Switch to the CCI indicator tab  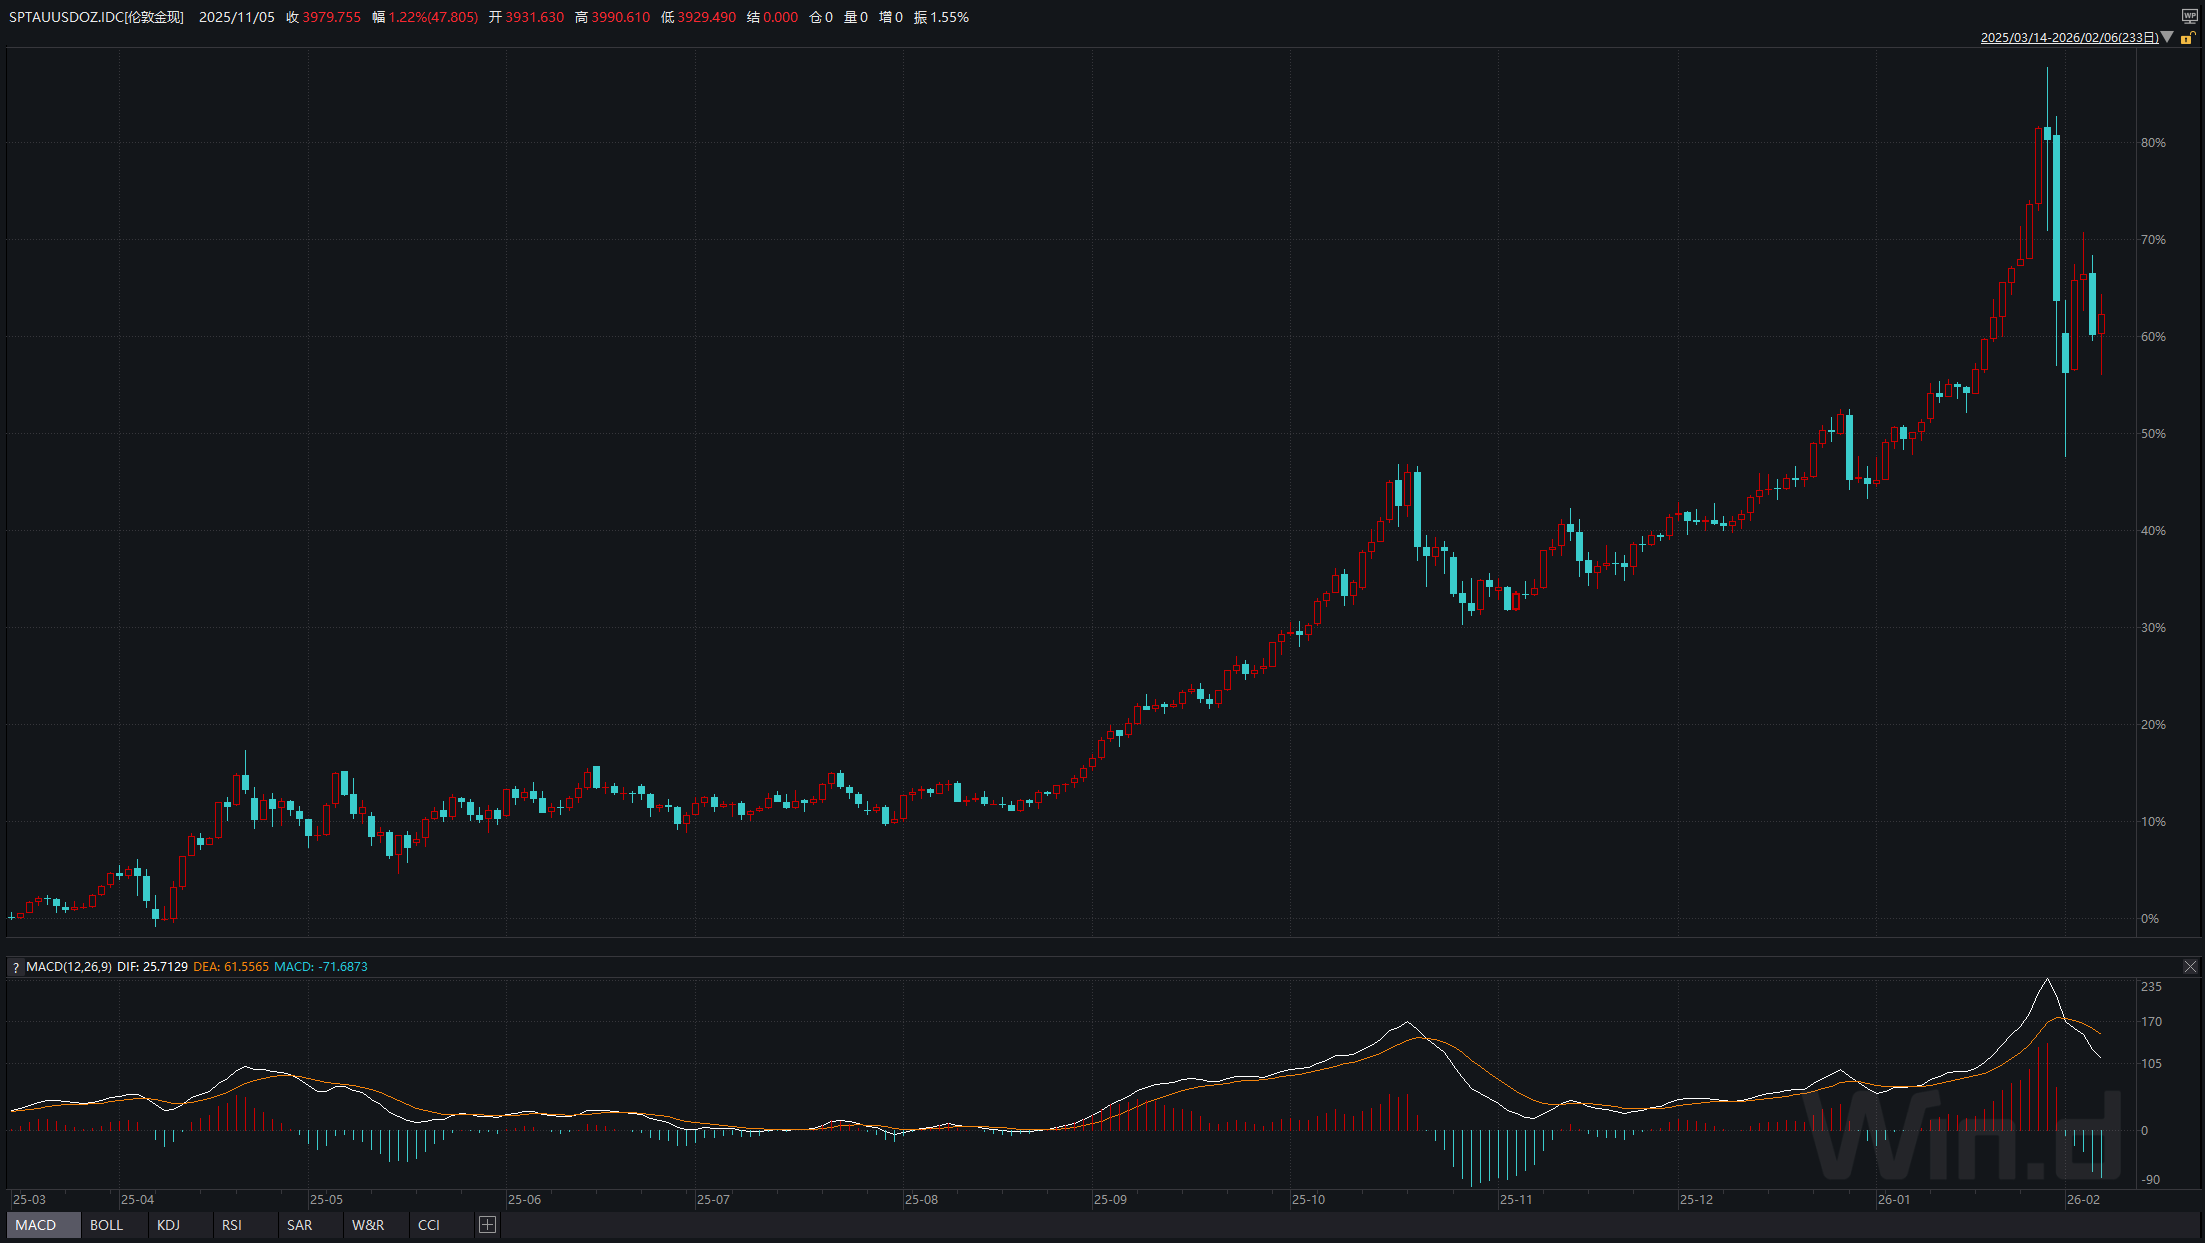(x=428, y=1225)
